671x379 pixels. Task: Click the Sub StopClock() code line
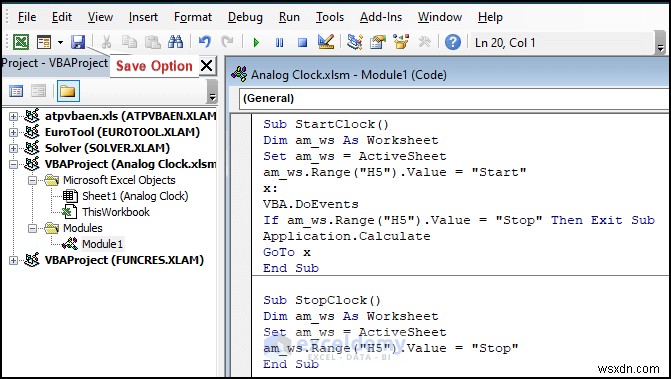322,300
